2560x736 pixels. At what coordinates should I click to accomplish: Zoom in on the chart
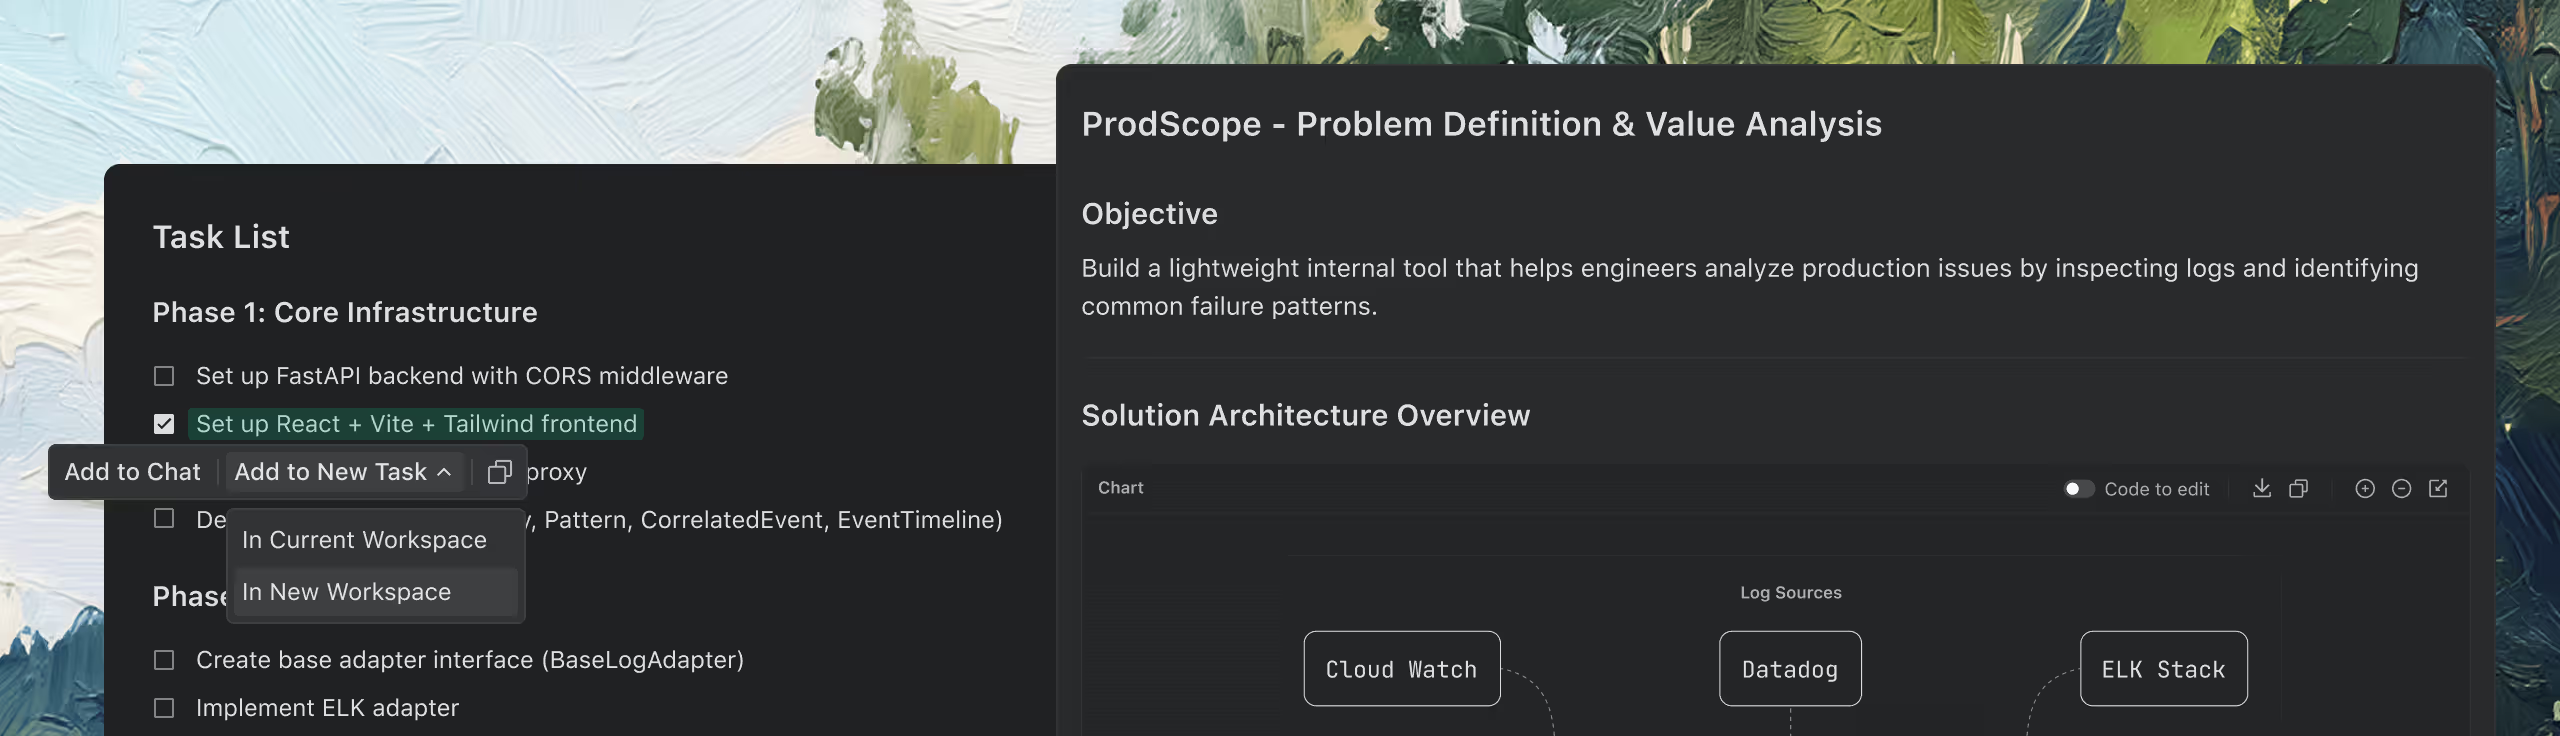click(x=2365, y=488)
